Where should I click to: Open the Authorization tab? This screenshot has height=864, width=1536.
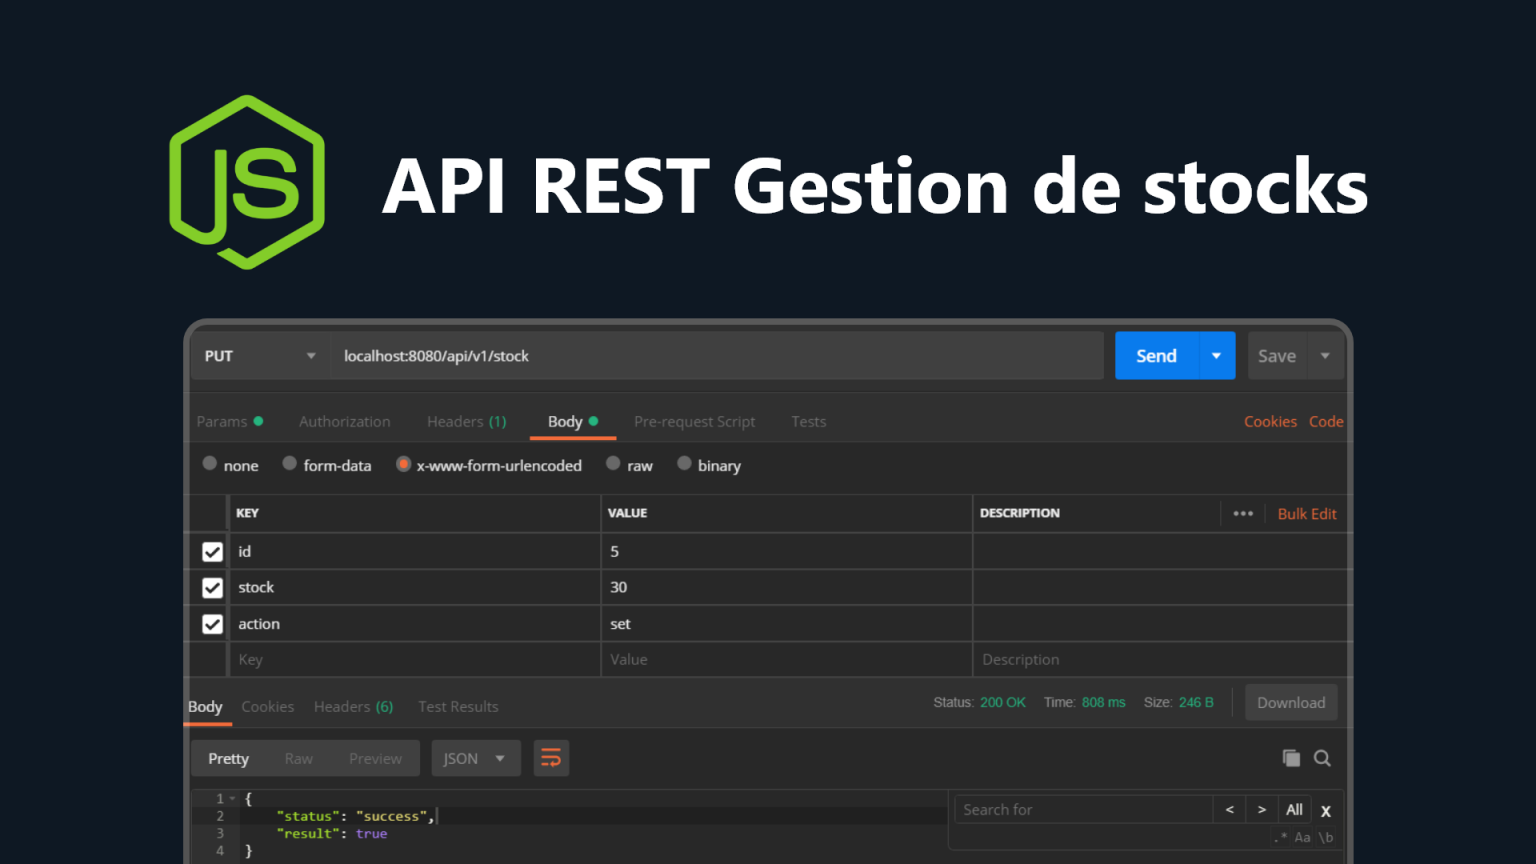(345, 422)
